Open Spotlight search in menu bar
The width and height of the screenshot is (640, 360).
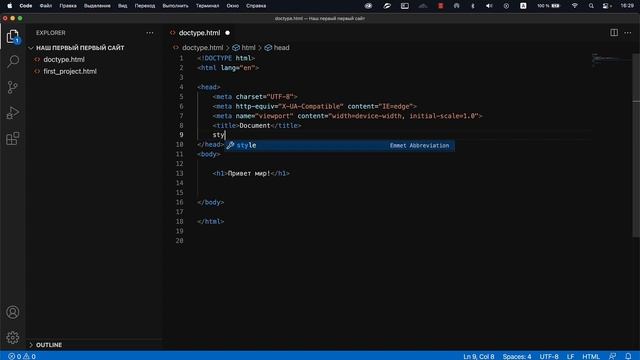[591, 6]
